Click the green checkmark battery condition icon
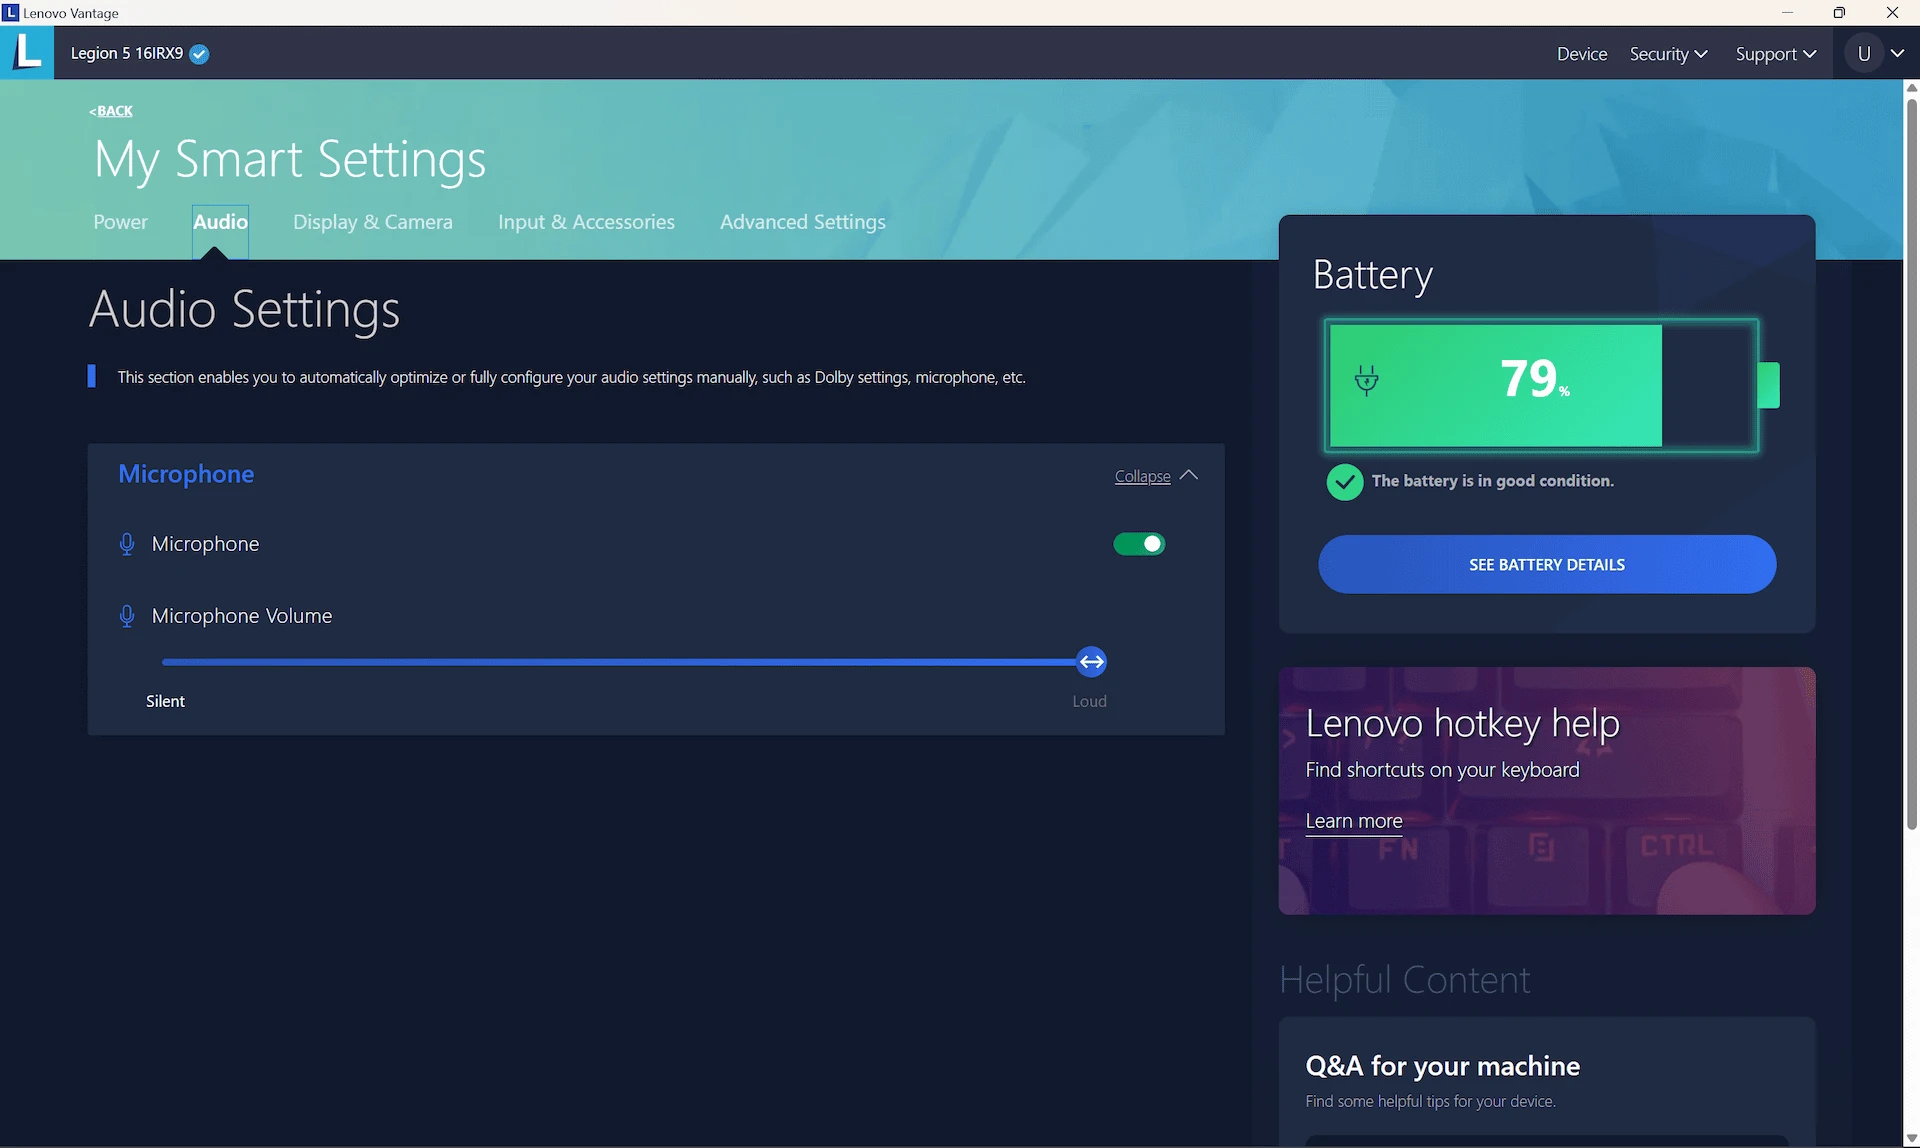Image resolution: width=1920 pixels, height=1148 pixels. [x=1345, y=482]
